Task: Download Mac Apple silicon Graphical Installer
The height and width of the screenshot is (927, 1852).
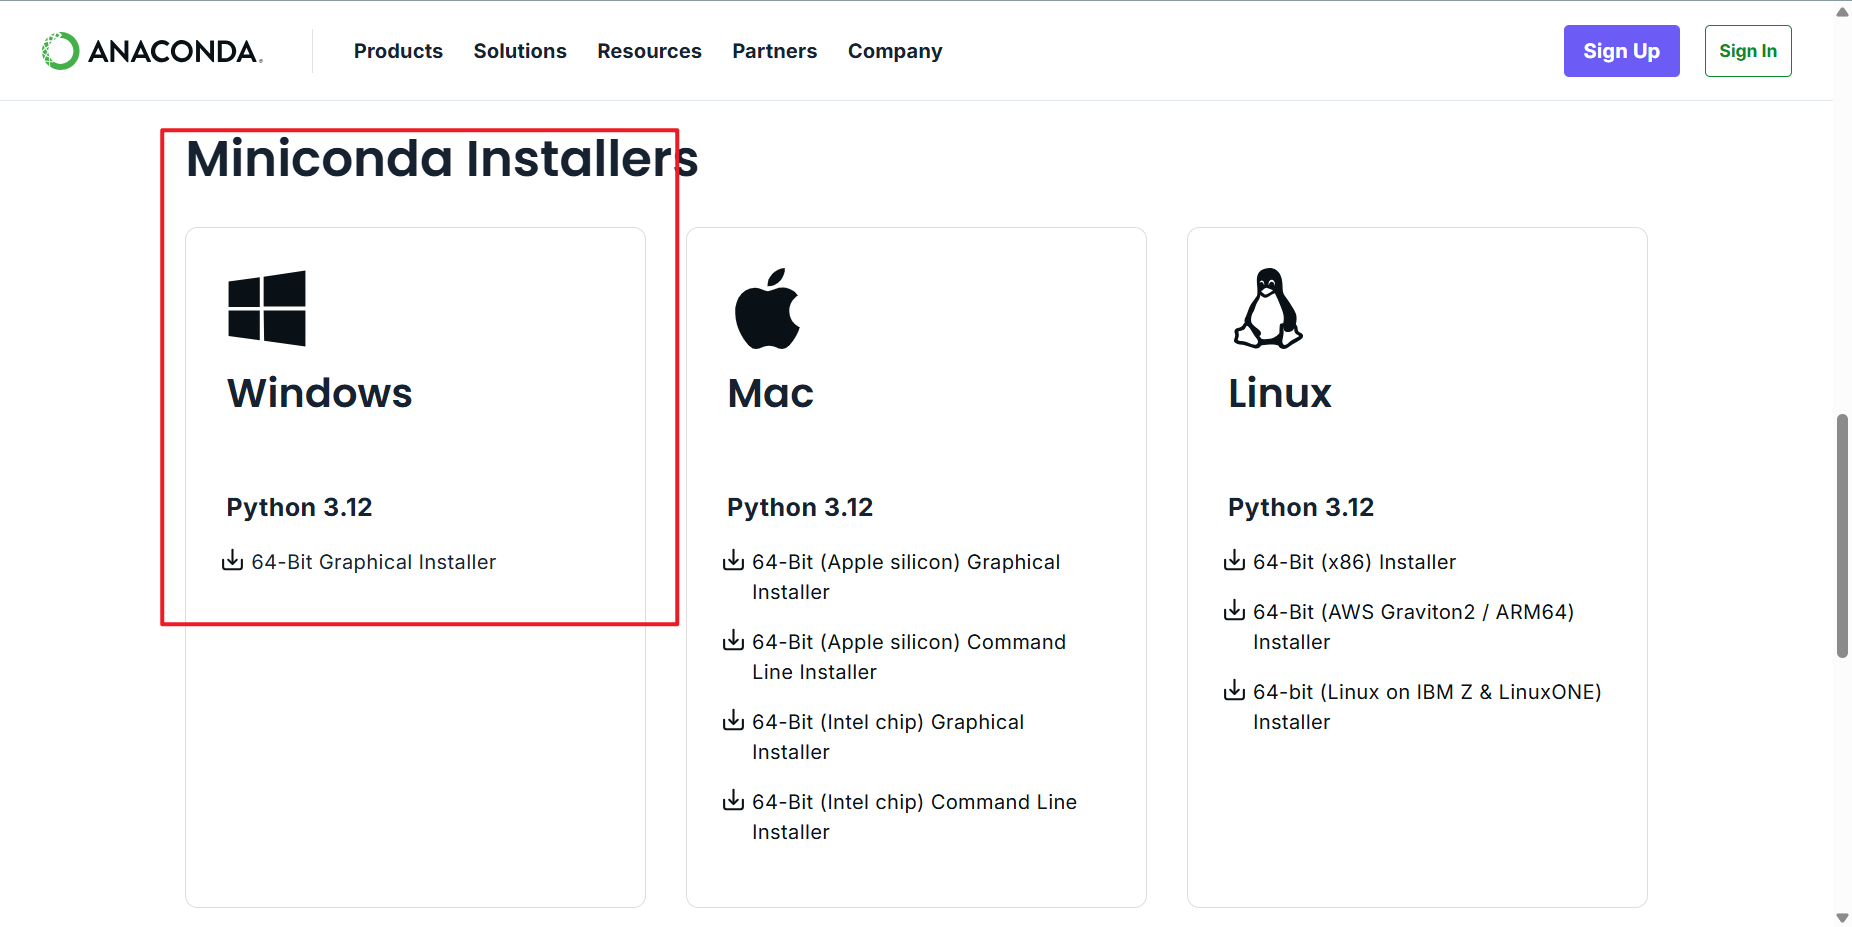Action: (906, 577)
